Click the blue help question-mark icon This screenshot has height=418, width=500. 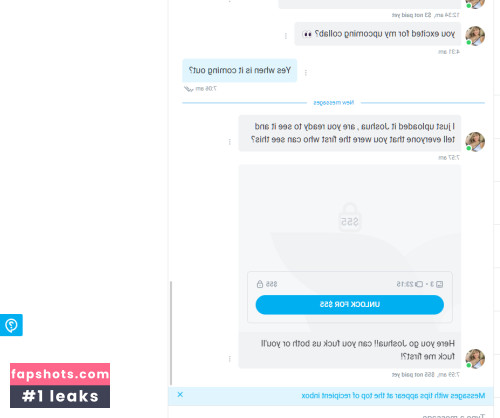click(x=11, y=325)
